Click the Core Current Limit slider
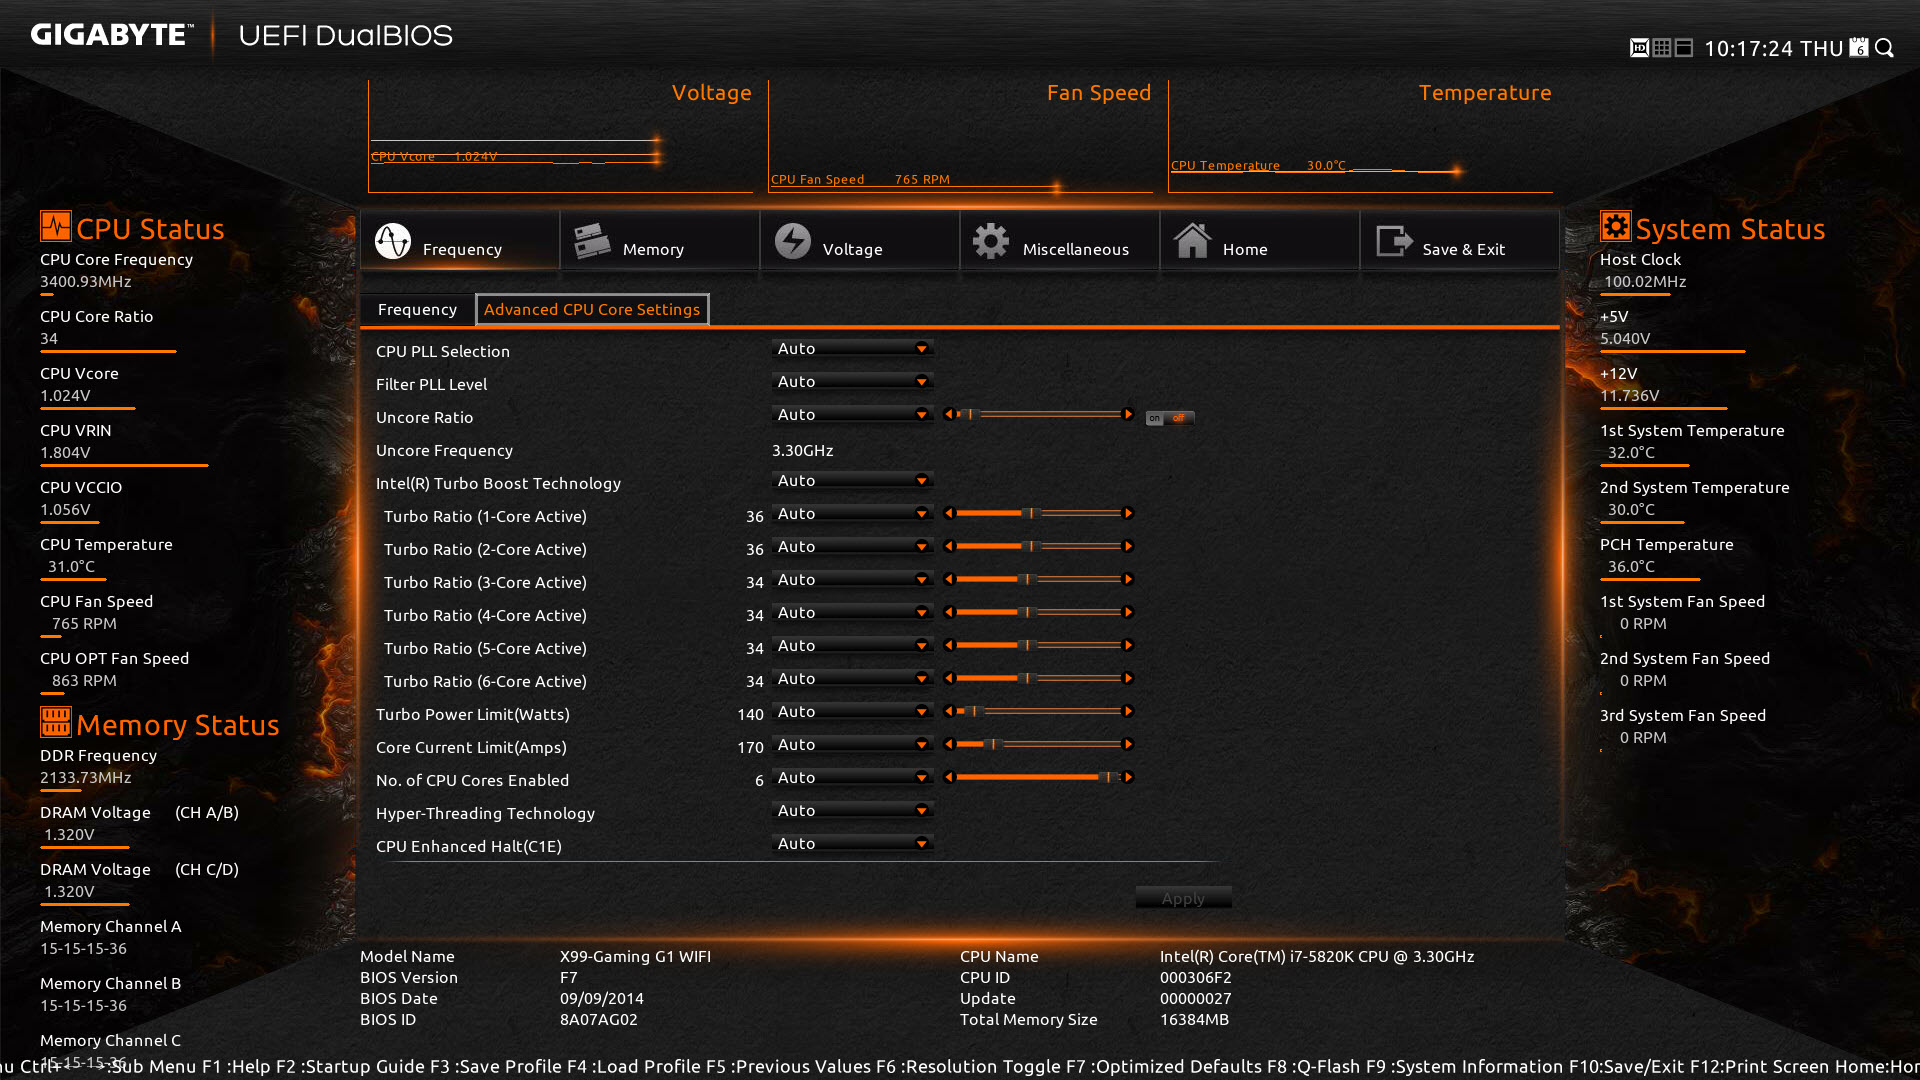The width and height of the screenshot is (1920, 1080). click(1038, 744)
